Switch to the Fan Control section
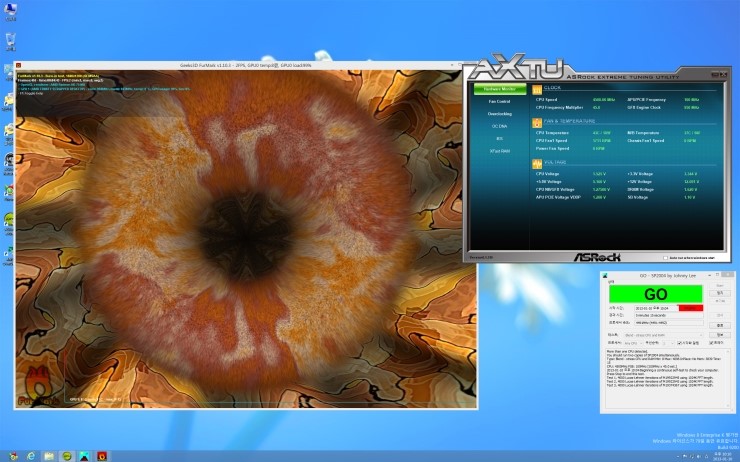 [x=499, y=101]
